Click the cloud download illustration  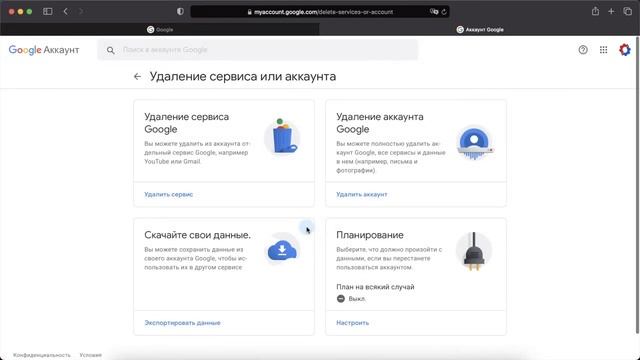click(x=282, y=249)
